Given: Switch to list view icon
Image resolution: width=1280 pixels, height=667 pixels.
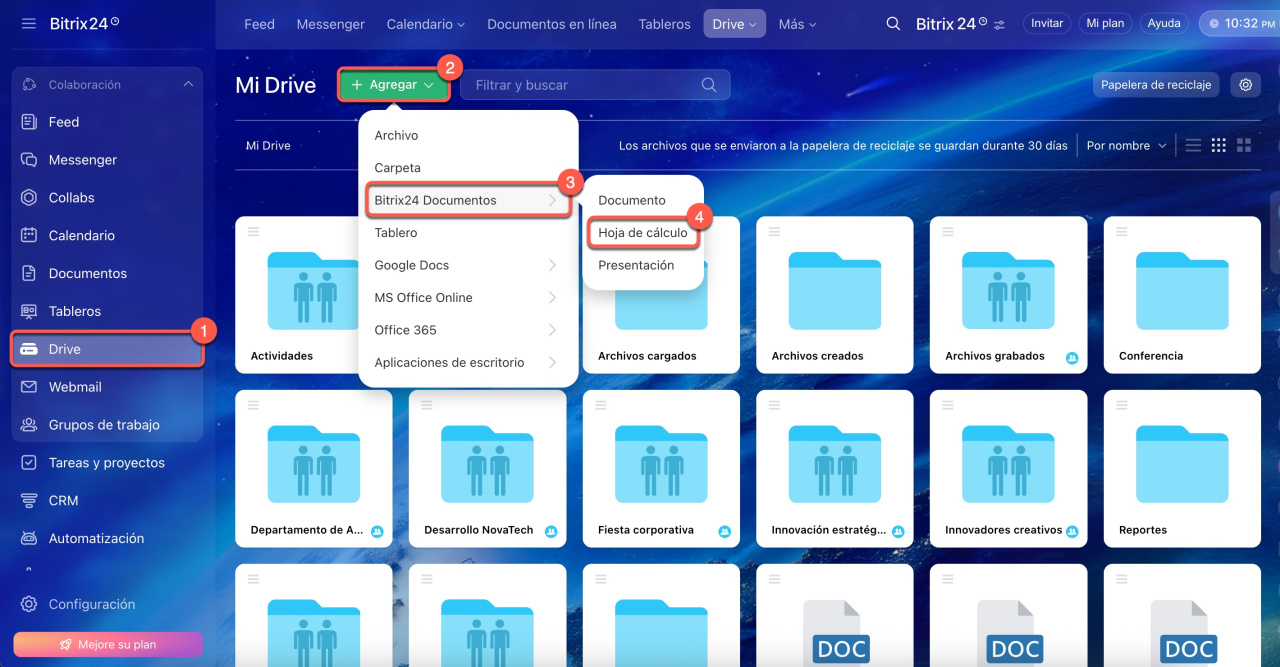Looking at the screenshot, I should coord(1193,146).
